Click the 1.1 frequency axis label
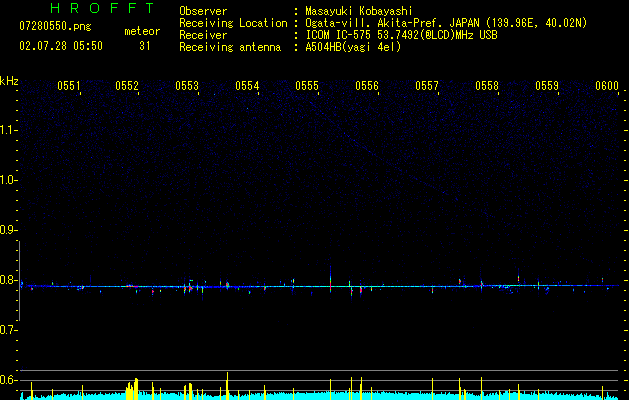 coord(8,130)
